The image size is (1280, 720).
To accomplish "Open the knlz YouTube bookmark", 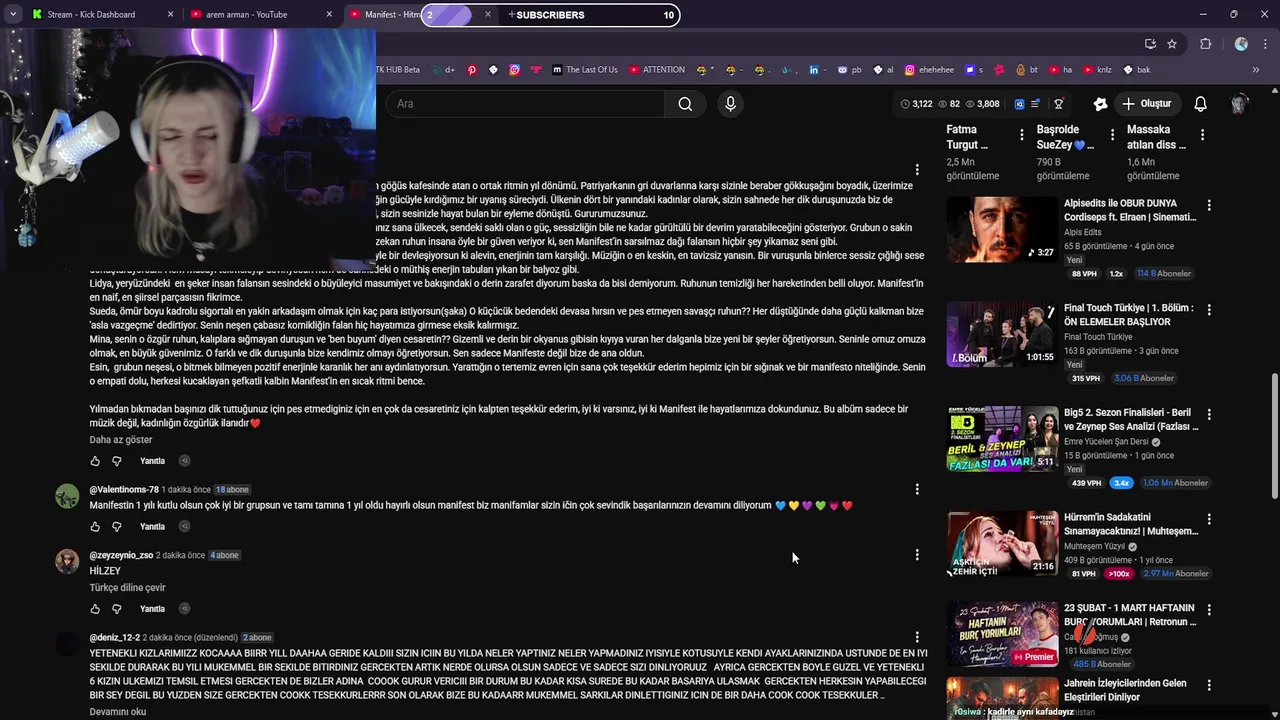I will (1097, 70).
